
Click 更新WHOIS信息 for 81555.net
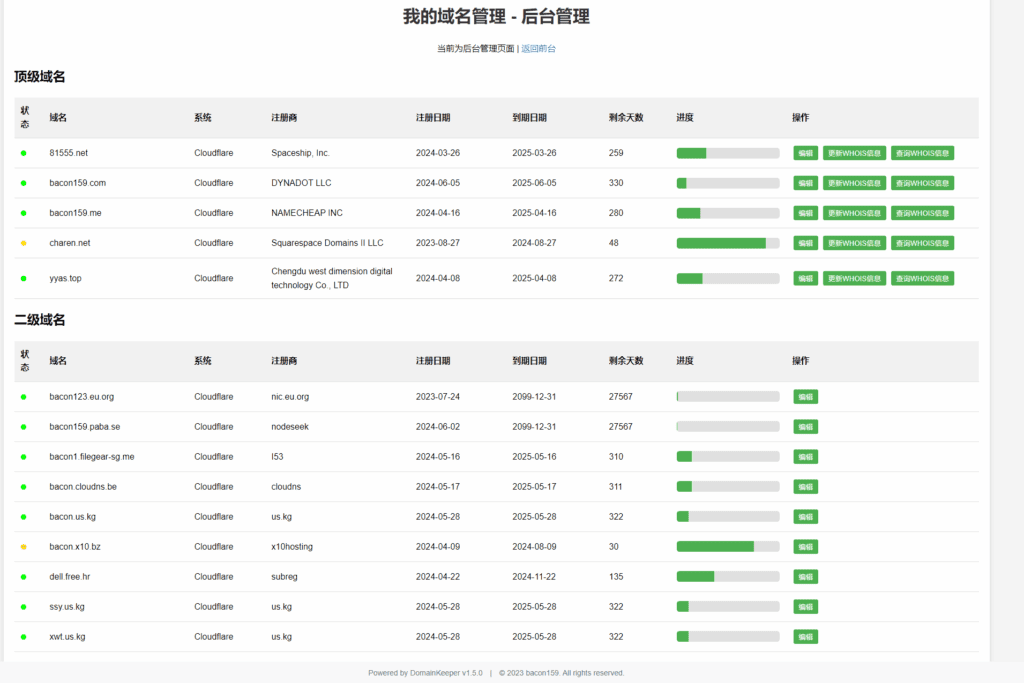(854, 153)
